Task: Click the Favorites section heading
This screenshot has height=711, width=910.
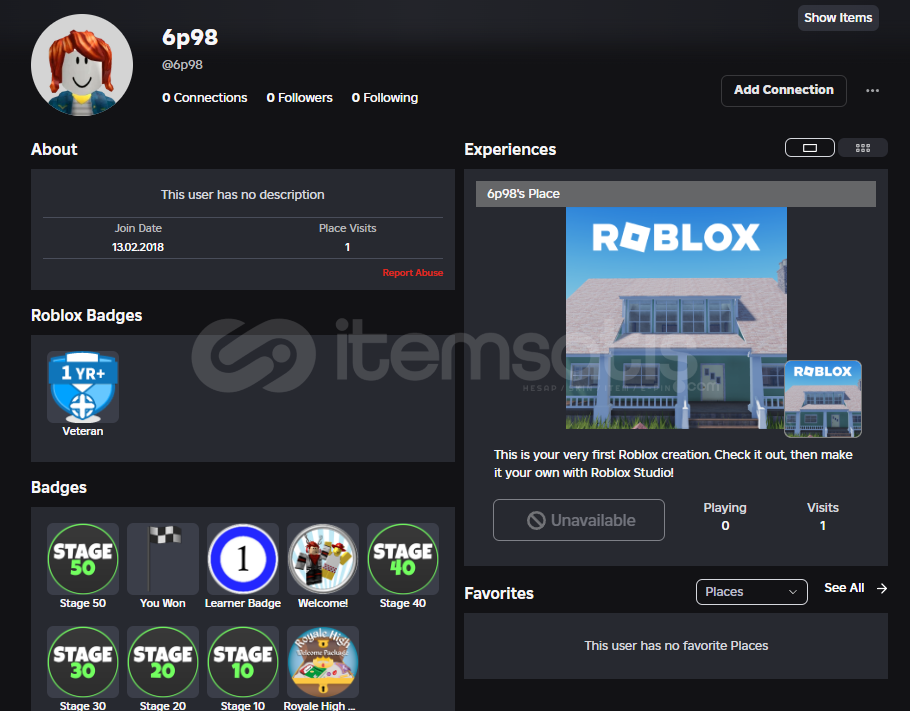Action: (499, 593)
